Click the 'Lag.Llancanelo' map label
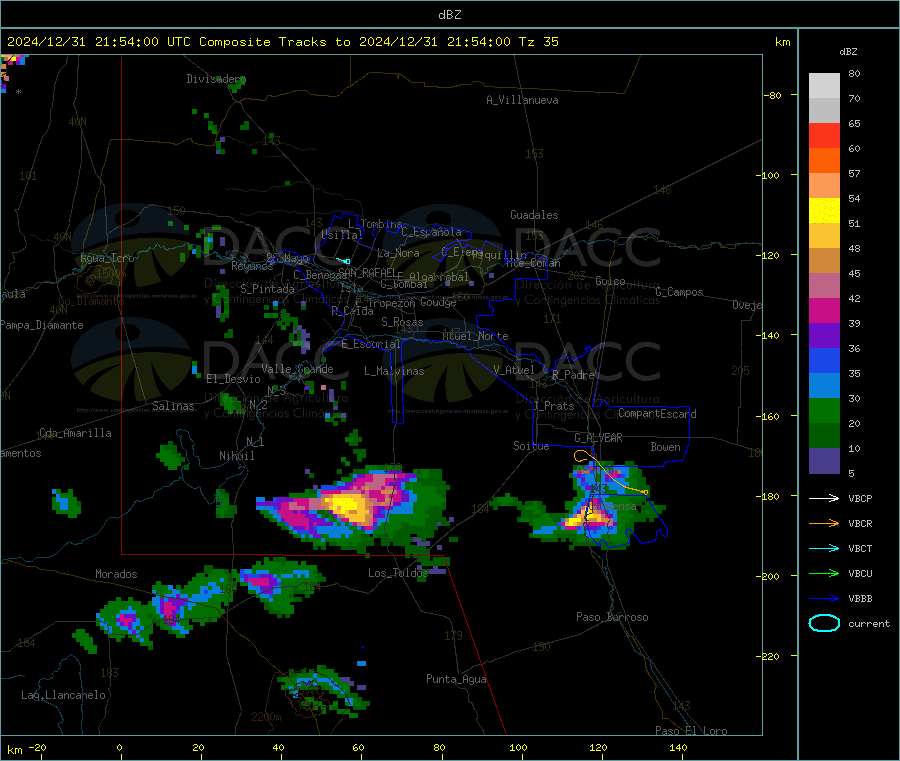This screenshot has width=900, height=761. [63, 695]
